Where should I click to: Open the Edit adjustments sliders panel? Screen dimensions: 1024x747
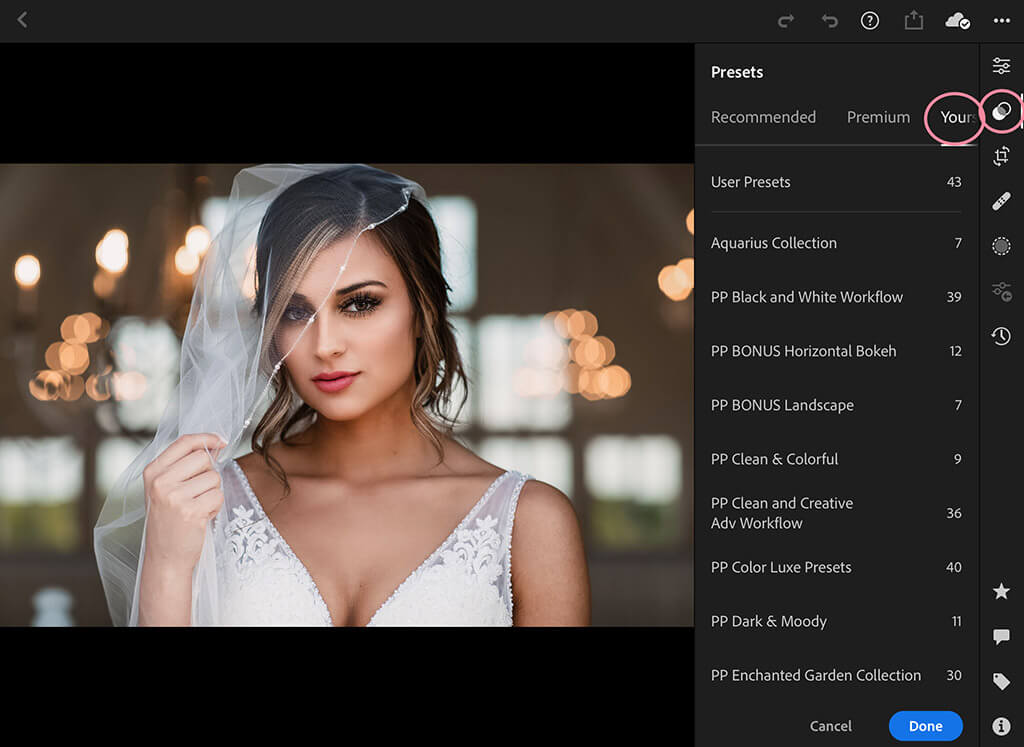(x=1001, y=66)
